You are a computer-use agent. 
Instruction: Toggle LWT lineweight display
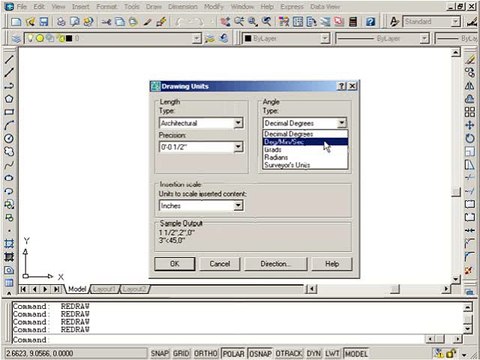pos(333,353)
